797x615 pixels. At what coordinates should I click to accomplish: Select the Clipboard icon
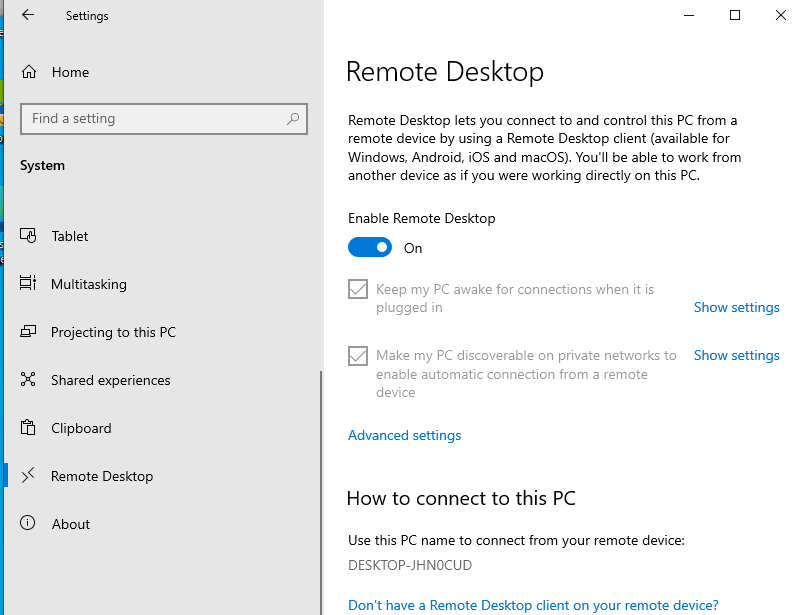point(28,427)
